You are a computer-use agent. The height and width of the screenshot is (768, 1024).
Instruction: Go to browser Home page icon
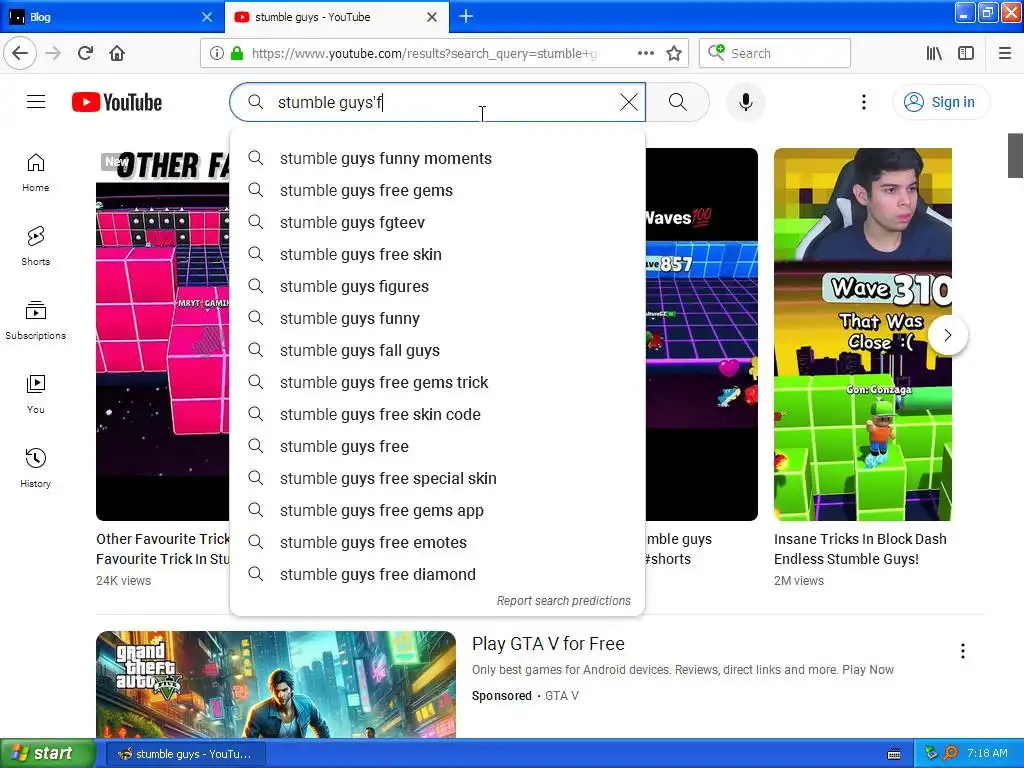117,53
